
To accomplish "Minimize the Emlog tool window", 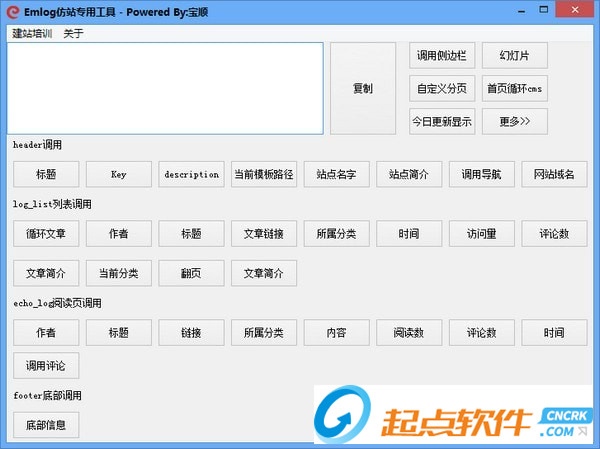I will coord(521,11).
